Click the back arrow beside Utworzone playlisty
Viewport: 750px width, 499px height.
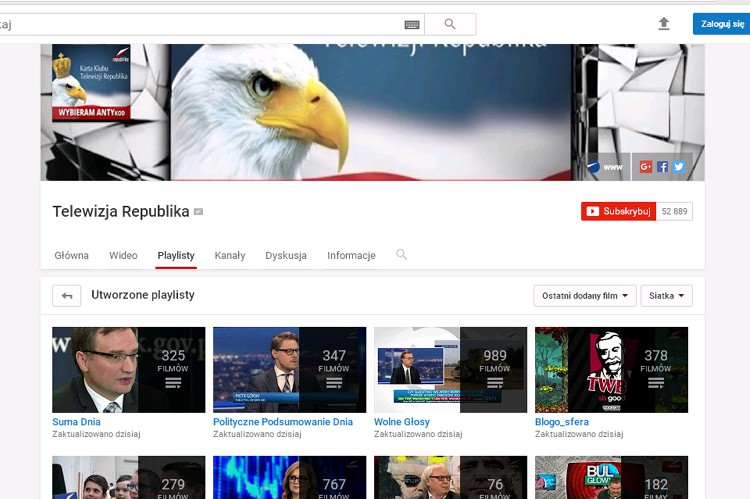pos(67,296)
